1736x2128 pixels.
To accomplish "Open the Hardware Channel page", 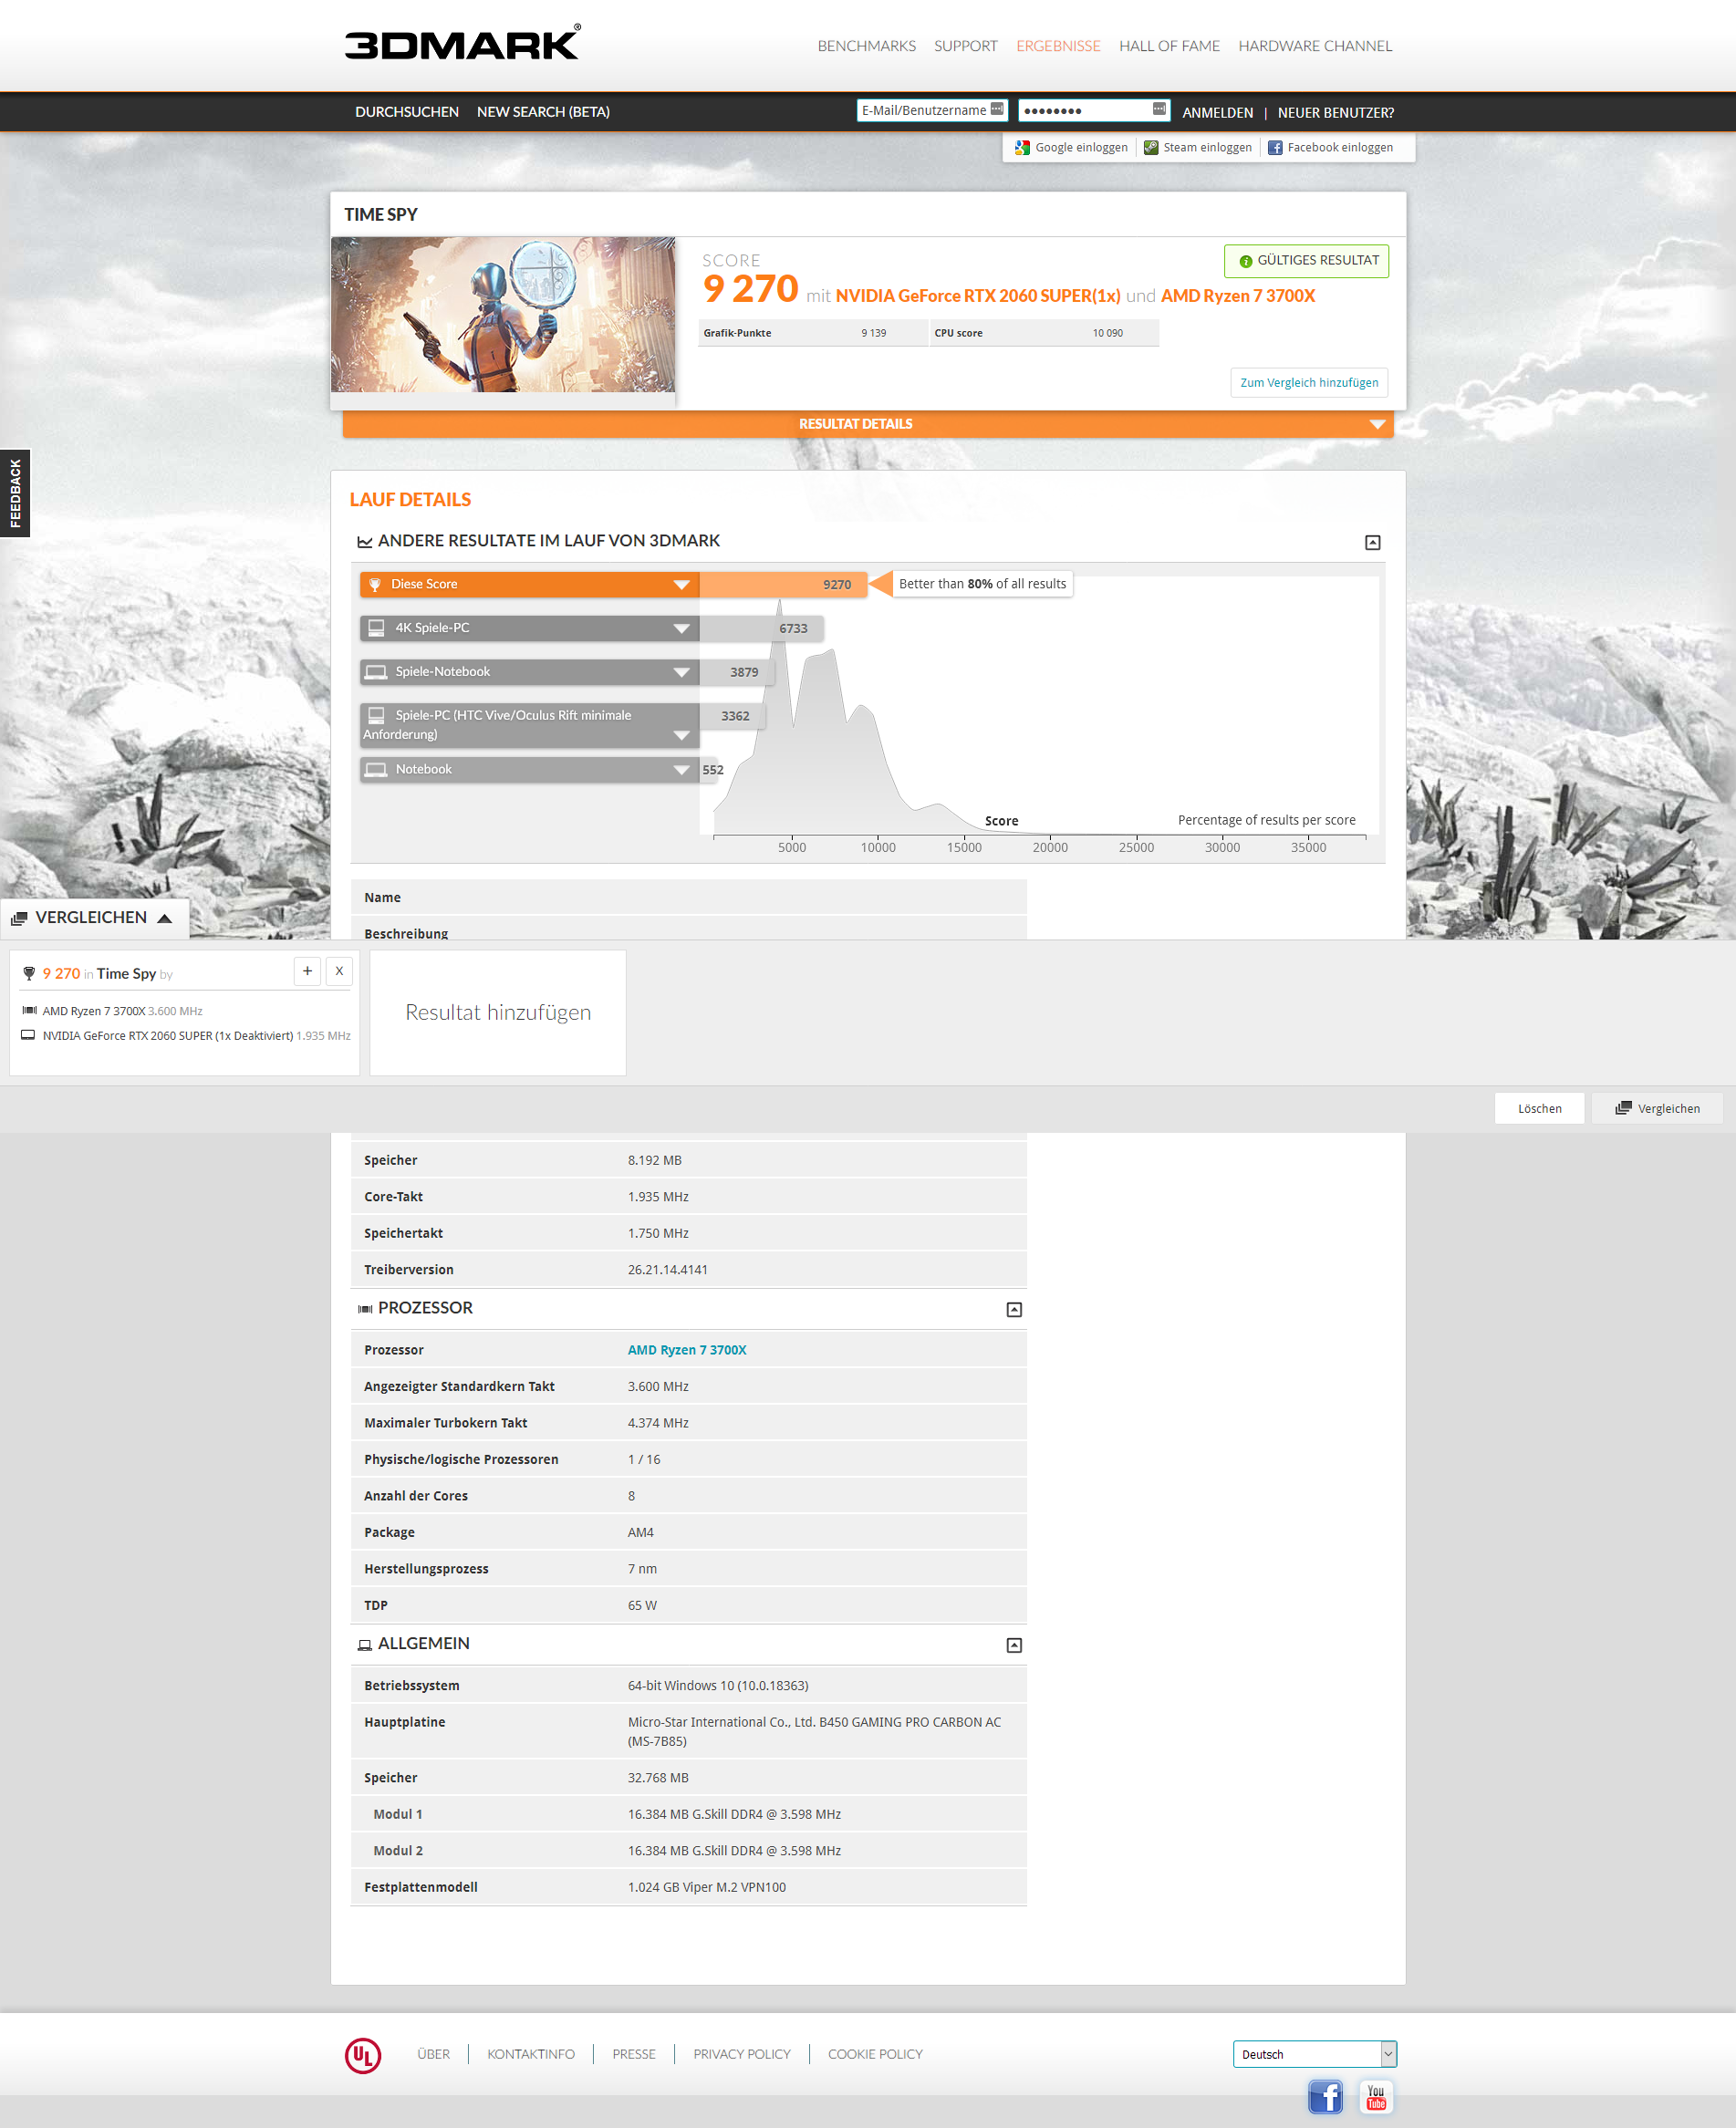I will click(1315, 46).
